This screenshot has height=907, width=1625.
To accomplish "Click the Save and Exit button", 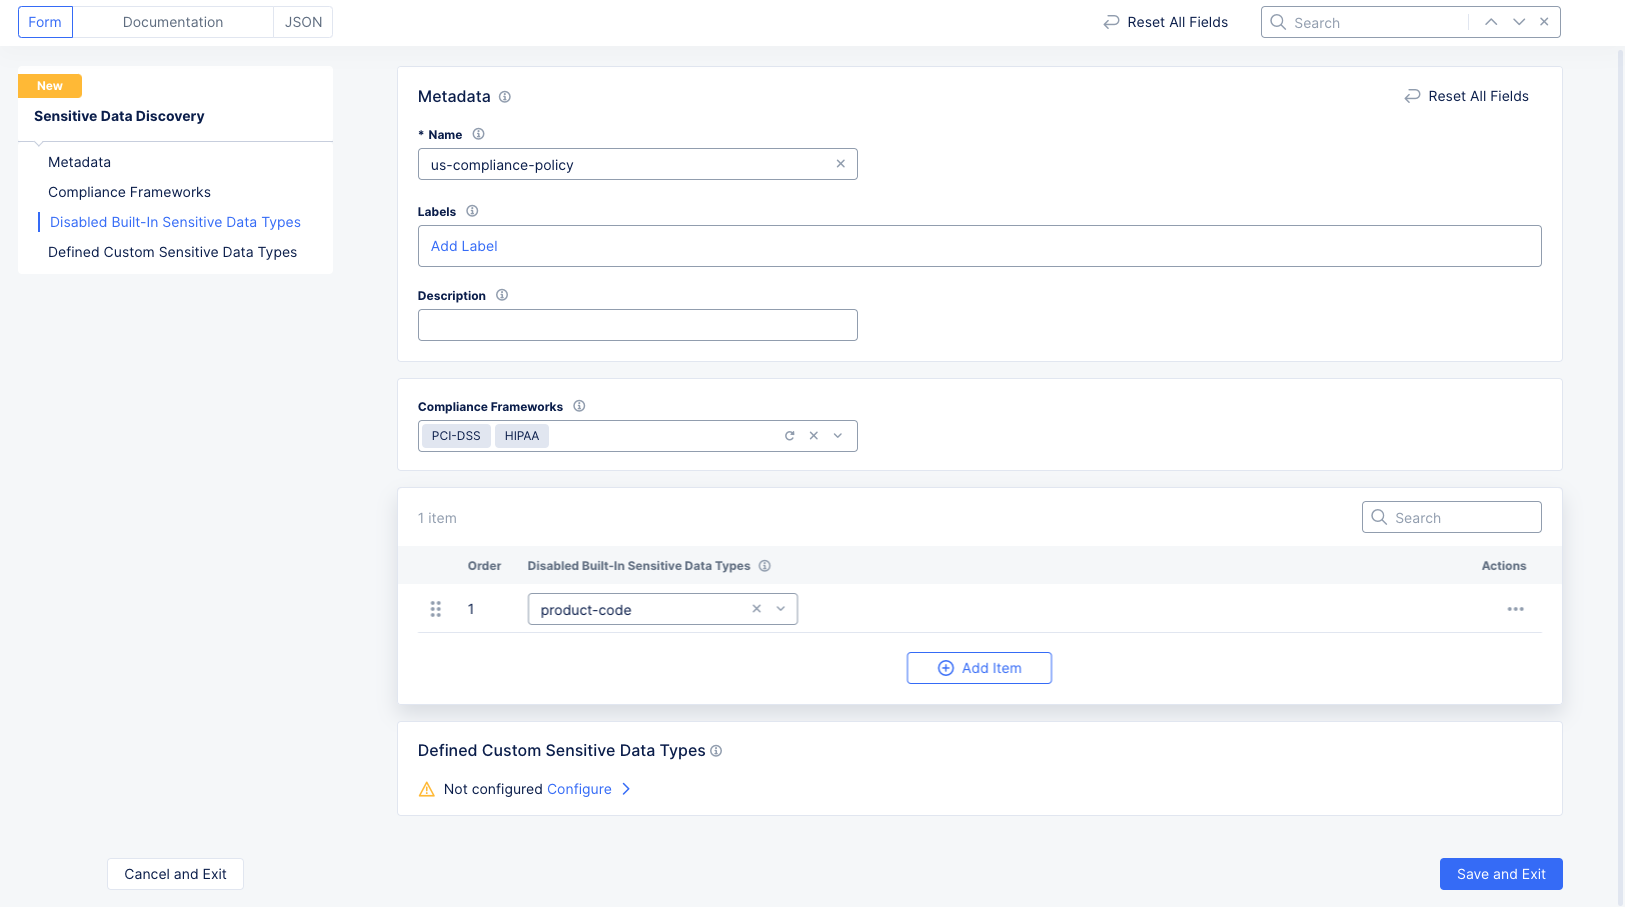I will [x=1500, y=873].
